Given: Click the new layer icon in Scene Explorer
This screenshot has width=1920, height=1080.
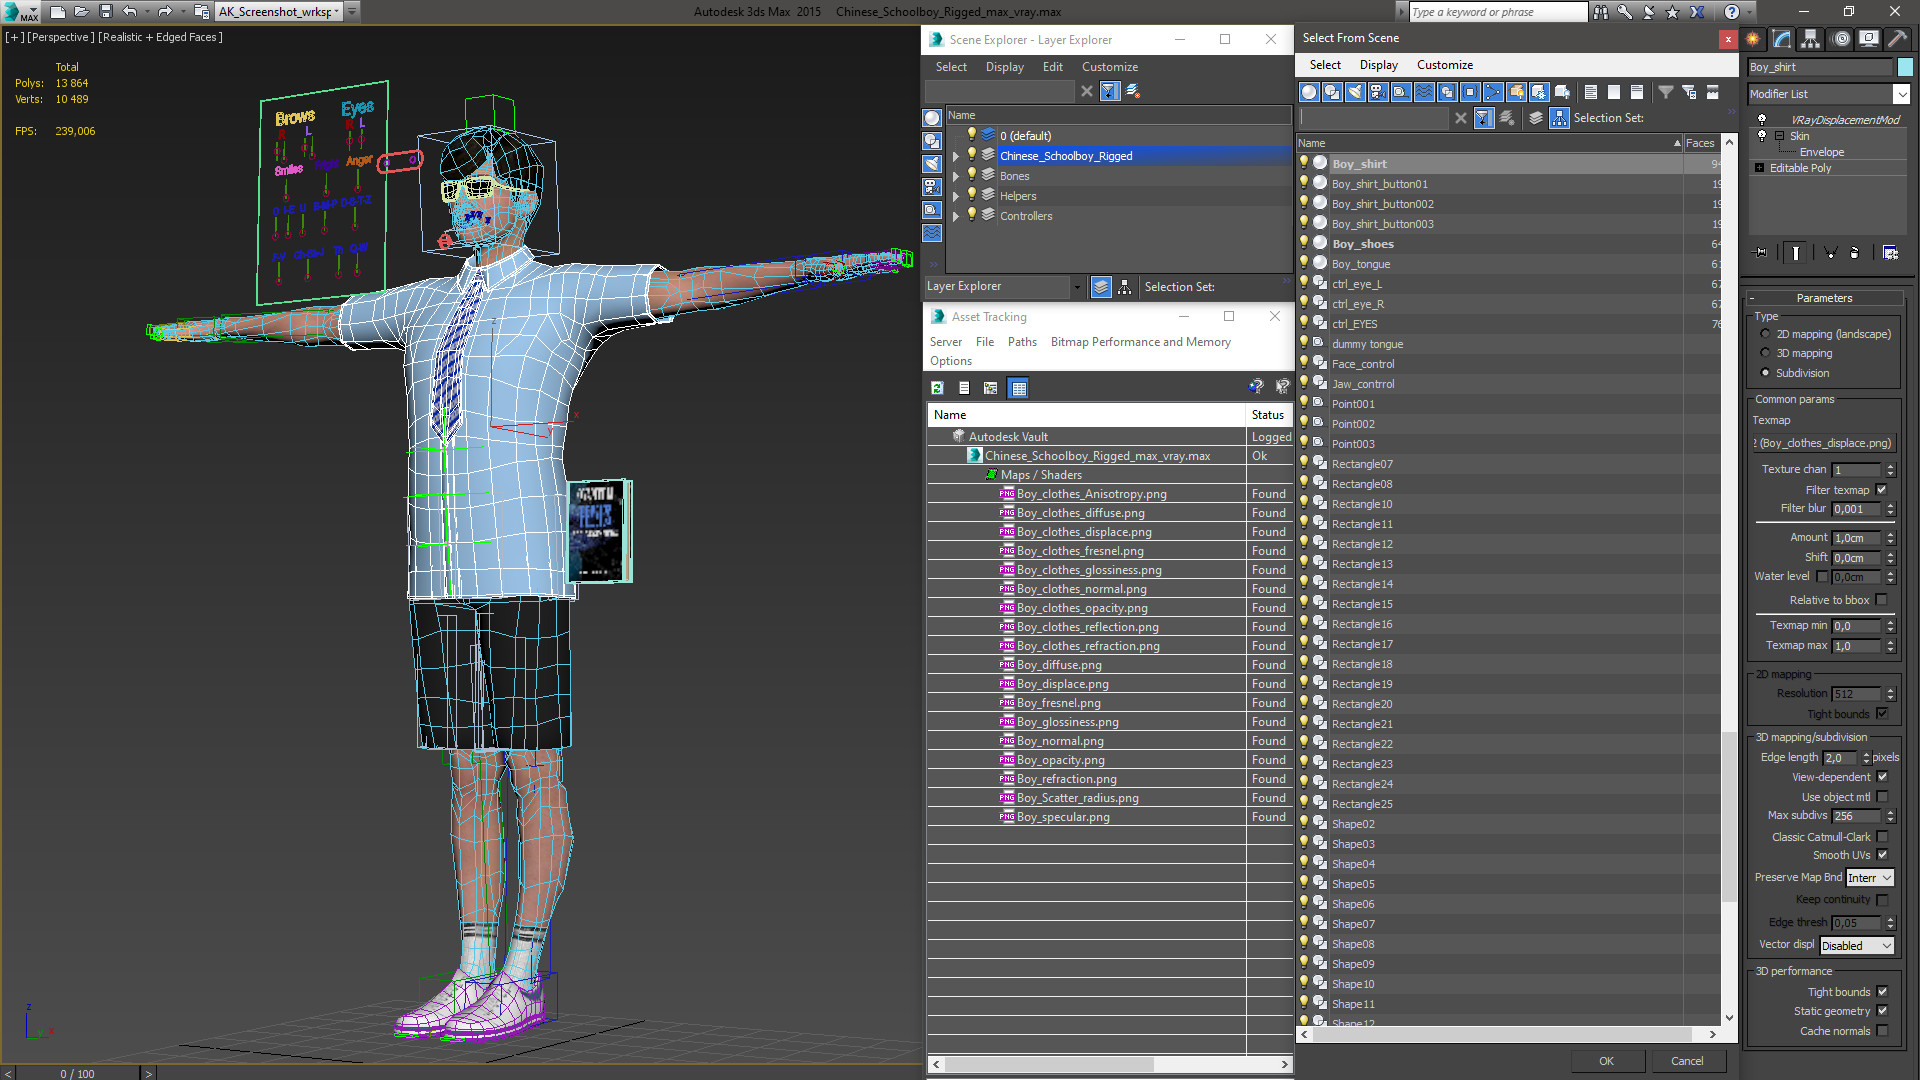Looking at the screenshot, I should [1133, 91].
